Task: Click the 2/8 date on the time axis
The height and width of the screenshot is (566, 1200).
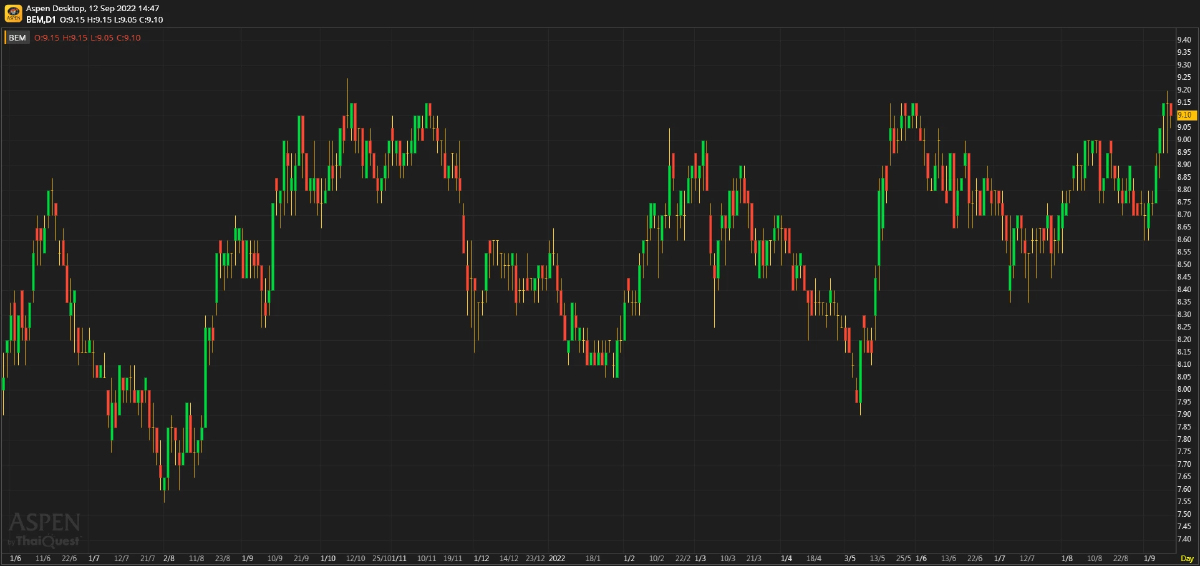Action: pyautogui.click(x=168, y=557)
